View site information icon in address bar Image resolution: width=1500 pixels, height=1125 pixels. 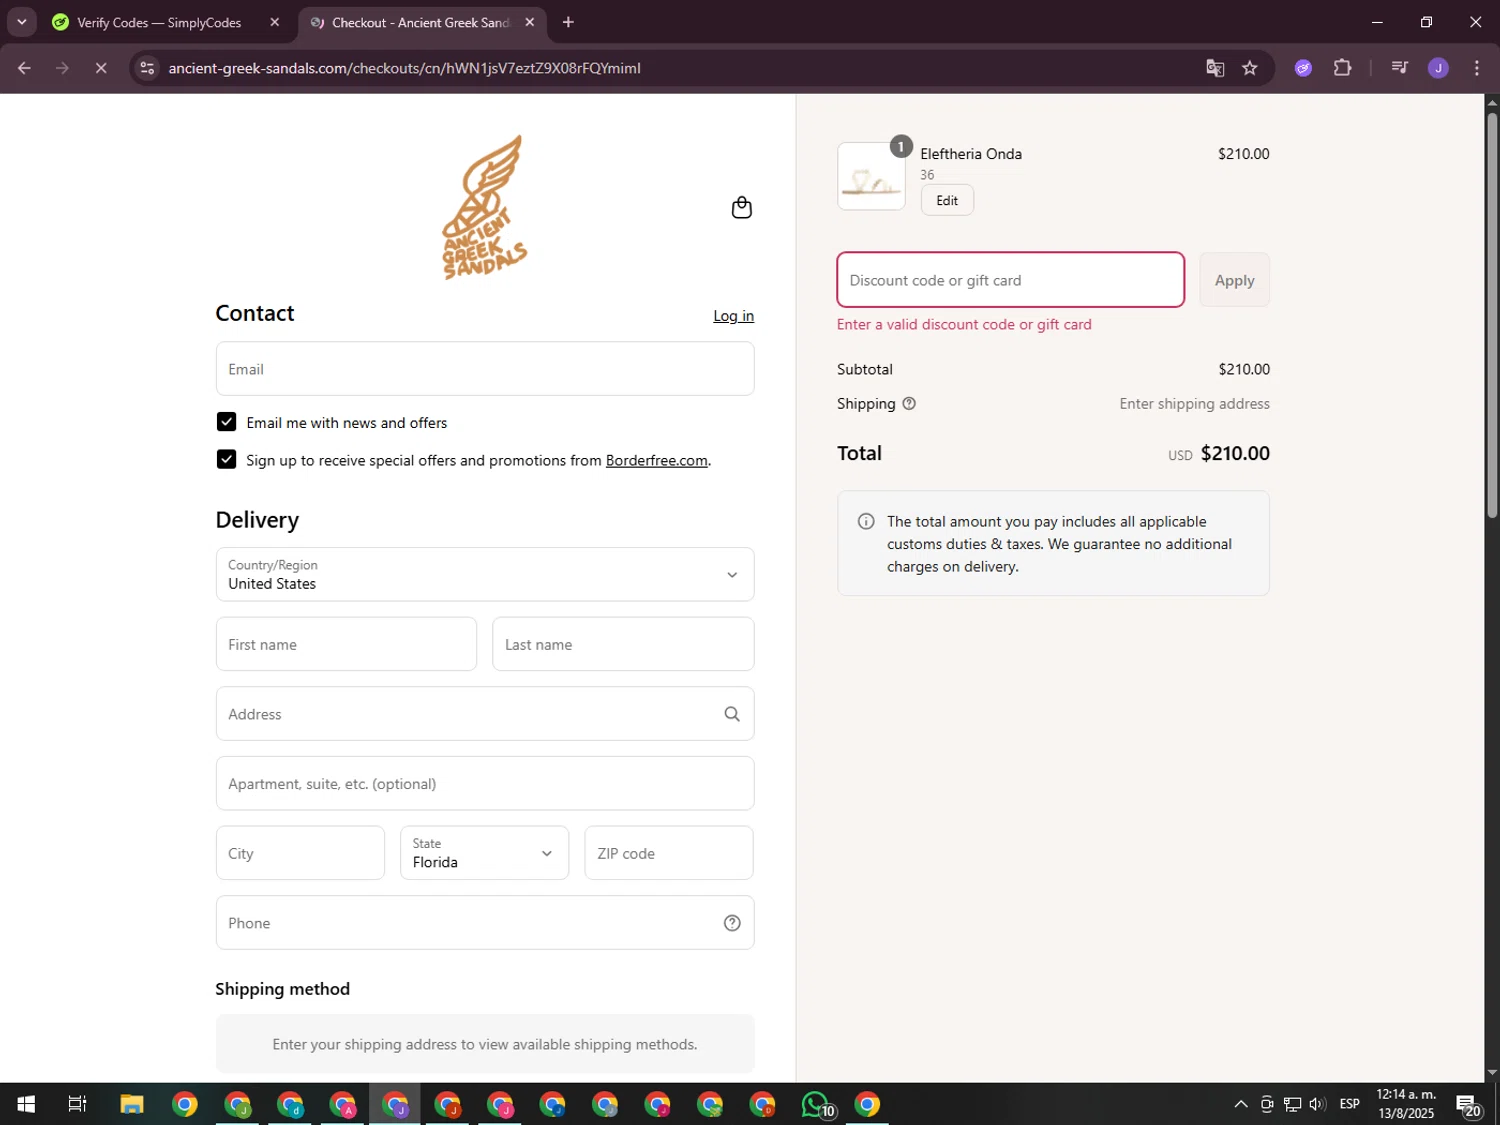click(147, 68)
